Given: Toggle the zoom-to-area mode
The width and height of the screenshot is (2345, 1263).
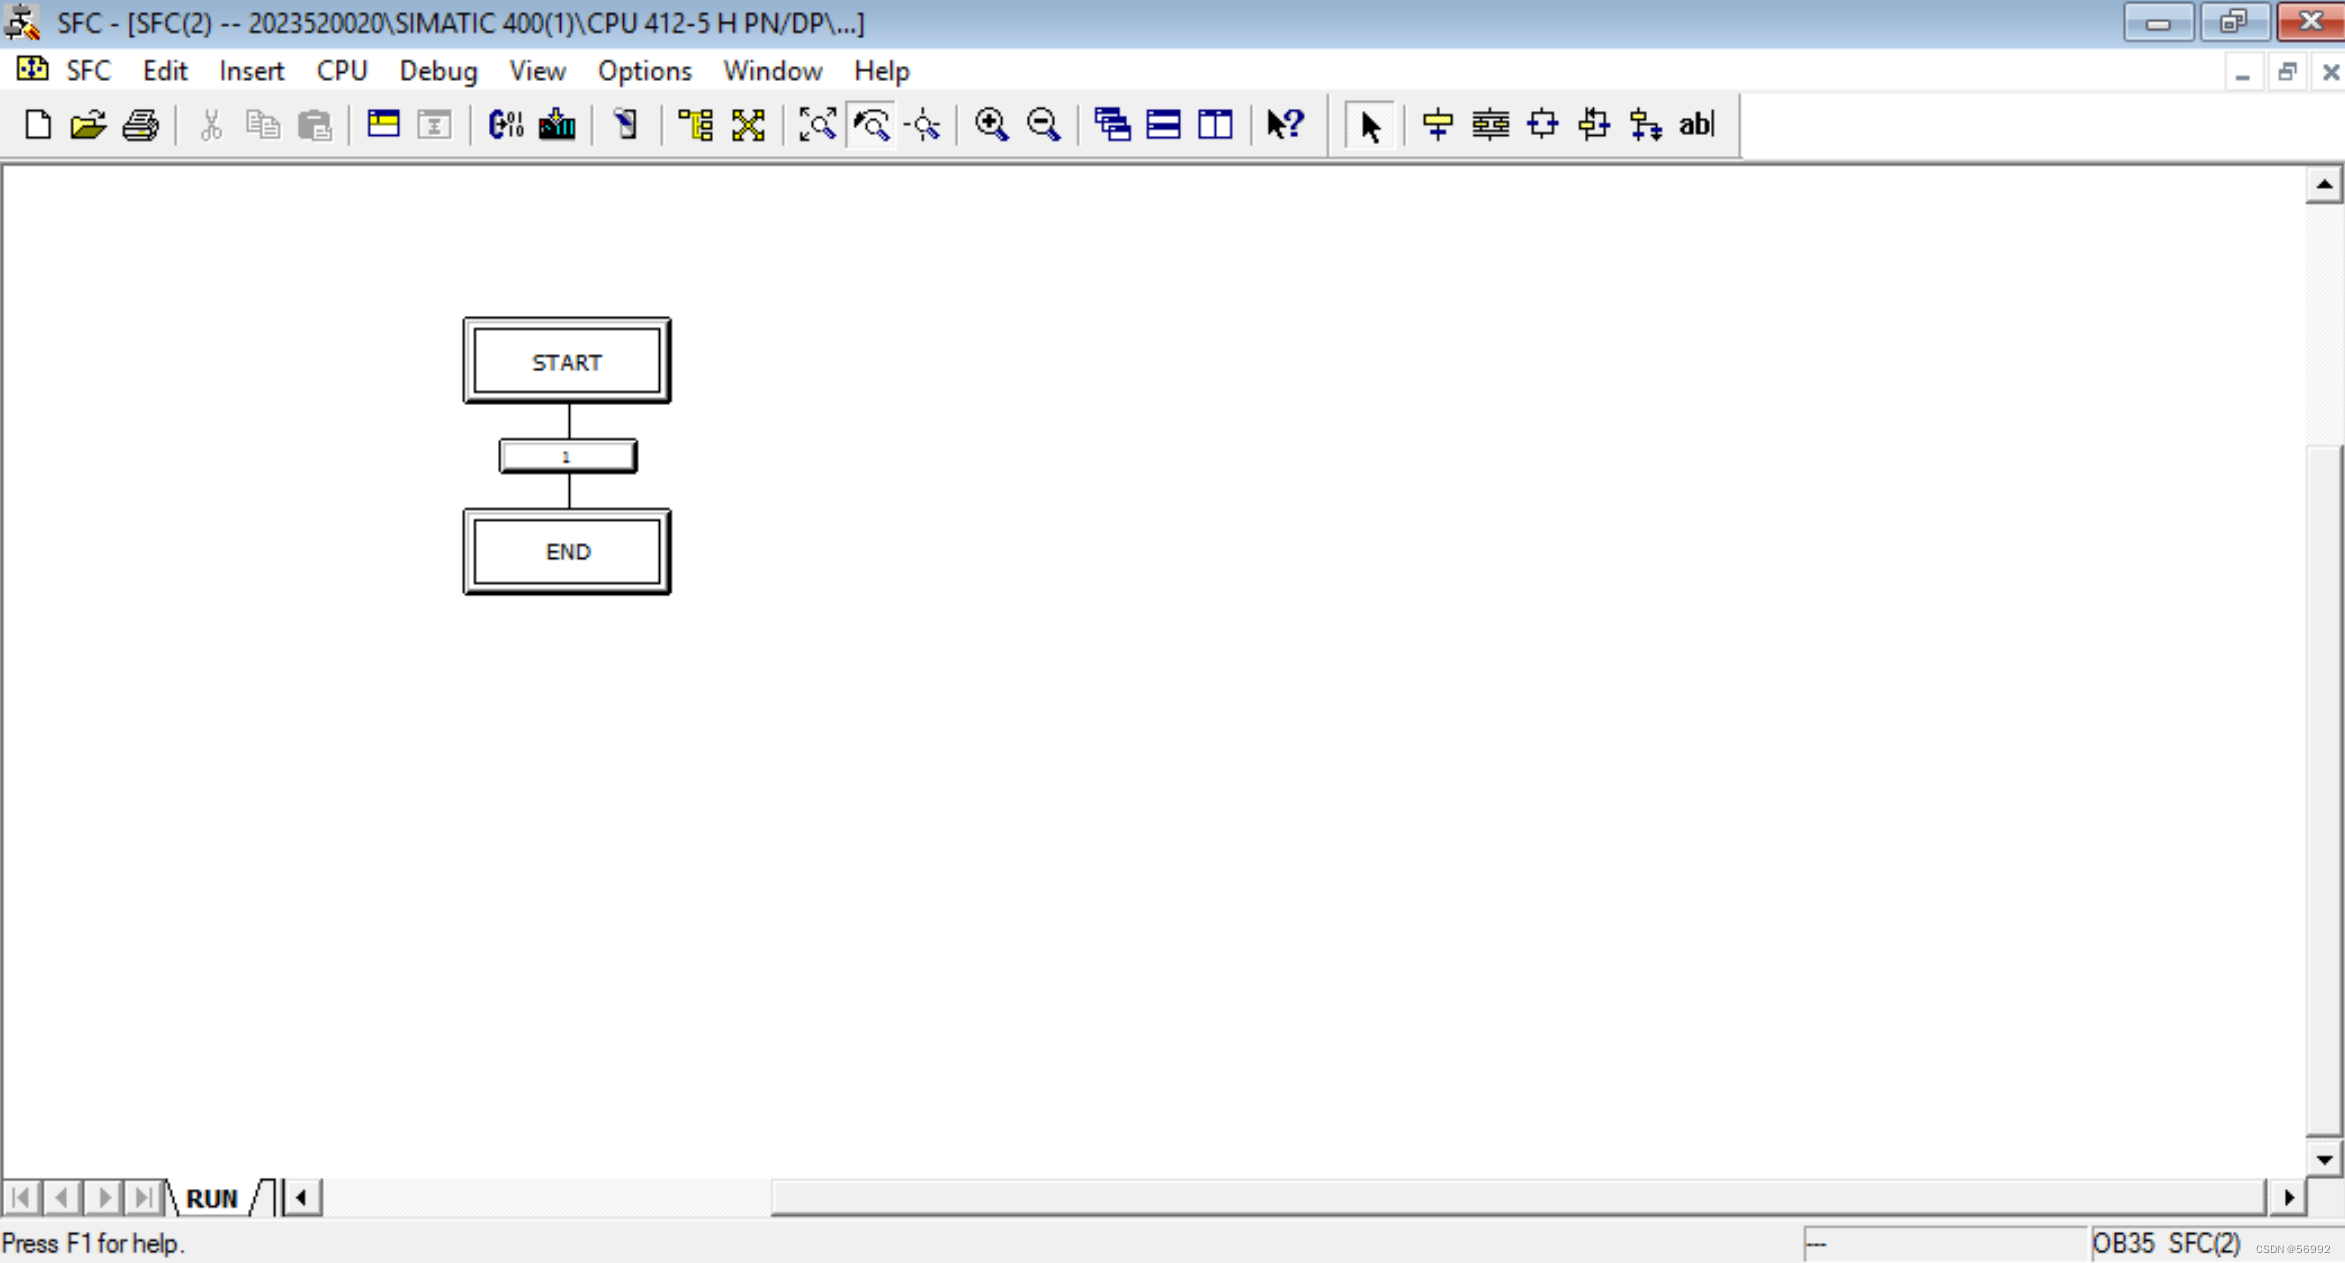Looking at the screenshot, I should click(x=872, y=125).
